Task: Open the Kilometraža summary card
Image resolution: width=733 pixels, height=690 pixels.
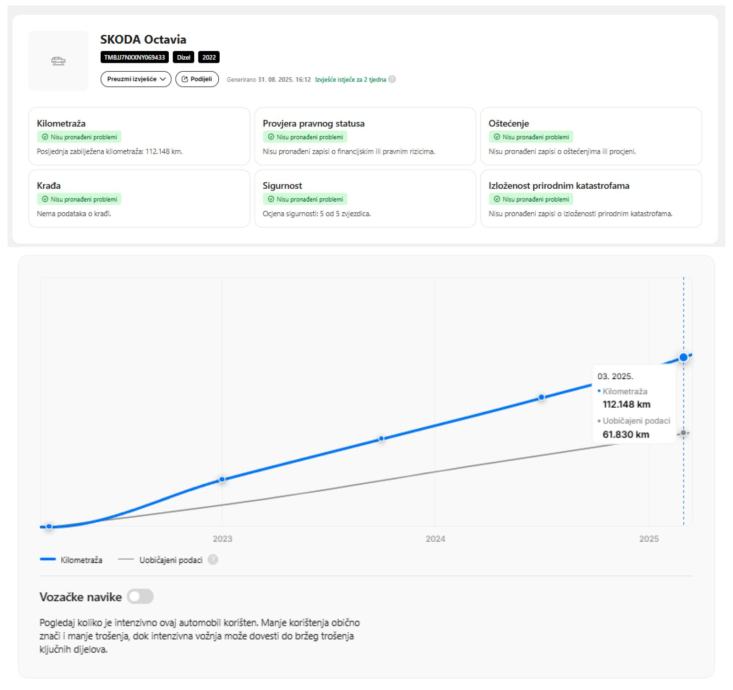Action: point(139,137)
